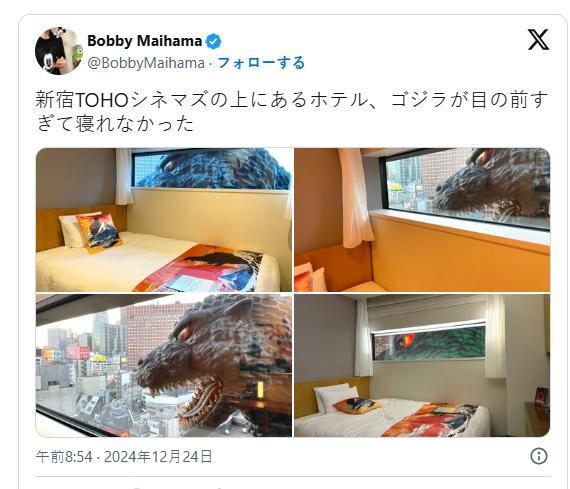Click the blue verified badge beside Bobby Maihama

click(213, 41)
